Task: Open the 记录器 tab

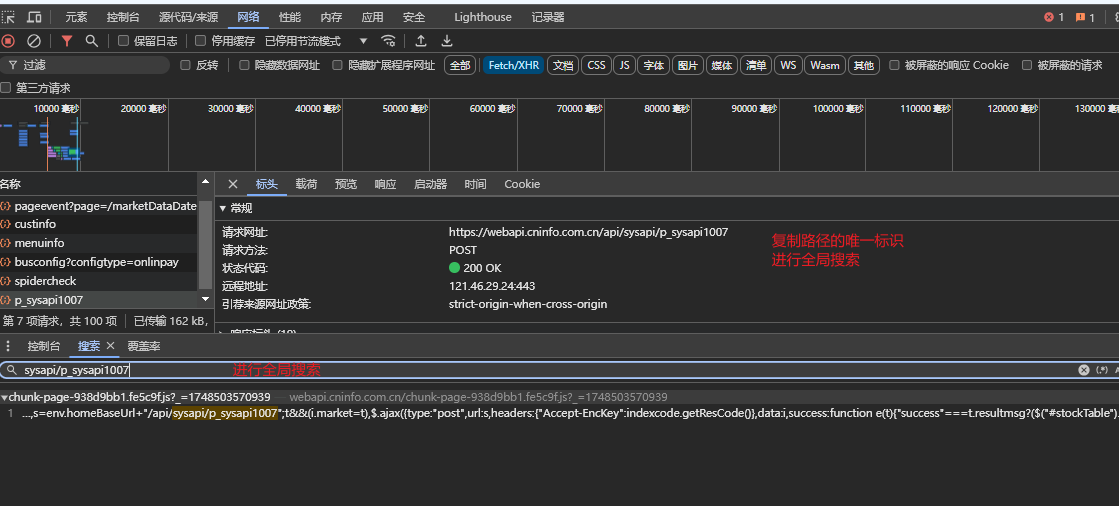Action: [548, 17]
